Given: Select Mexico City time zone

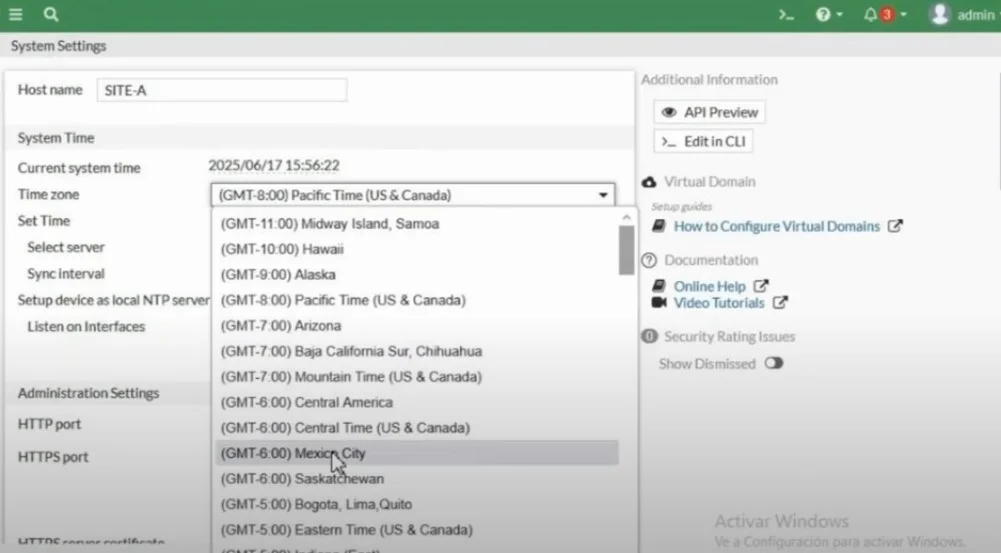Looking at the screenshot, I should tap(416, 453).
